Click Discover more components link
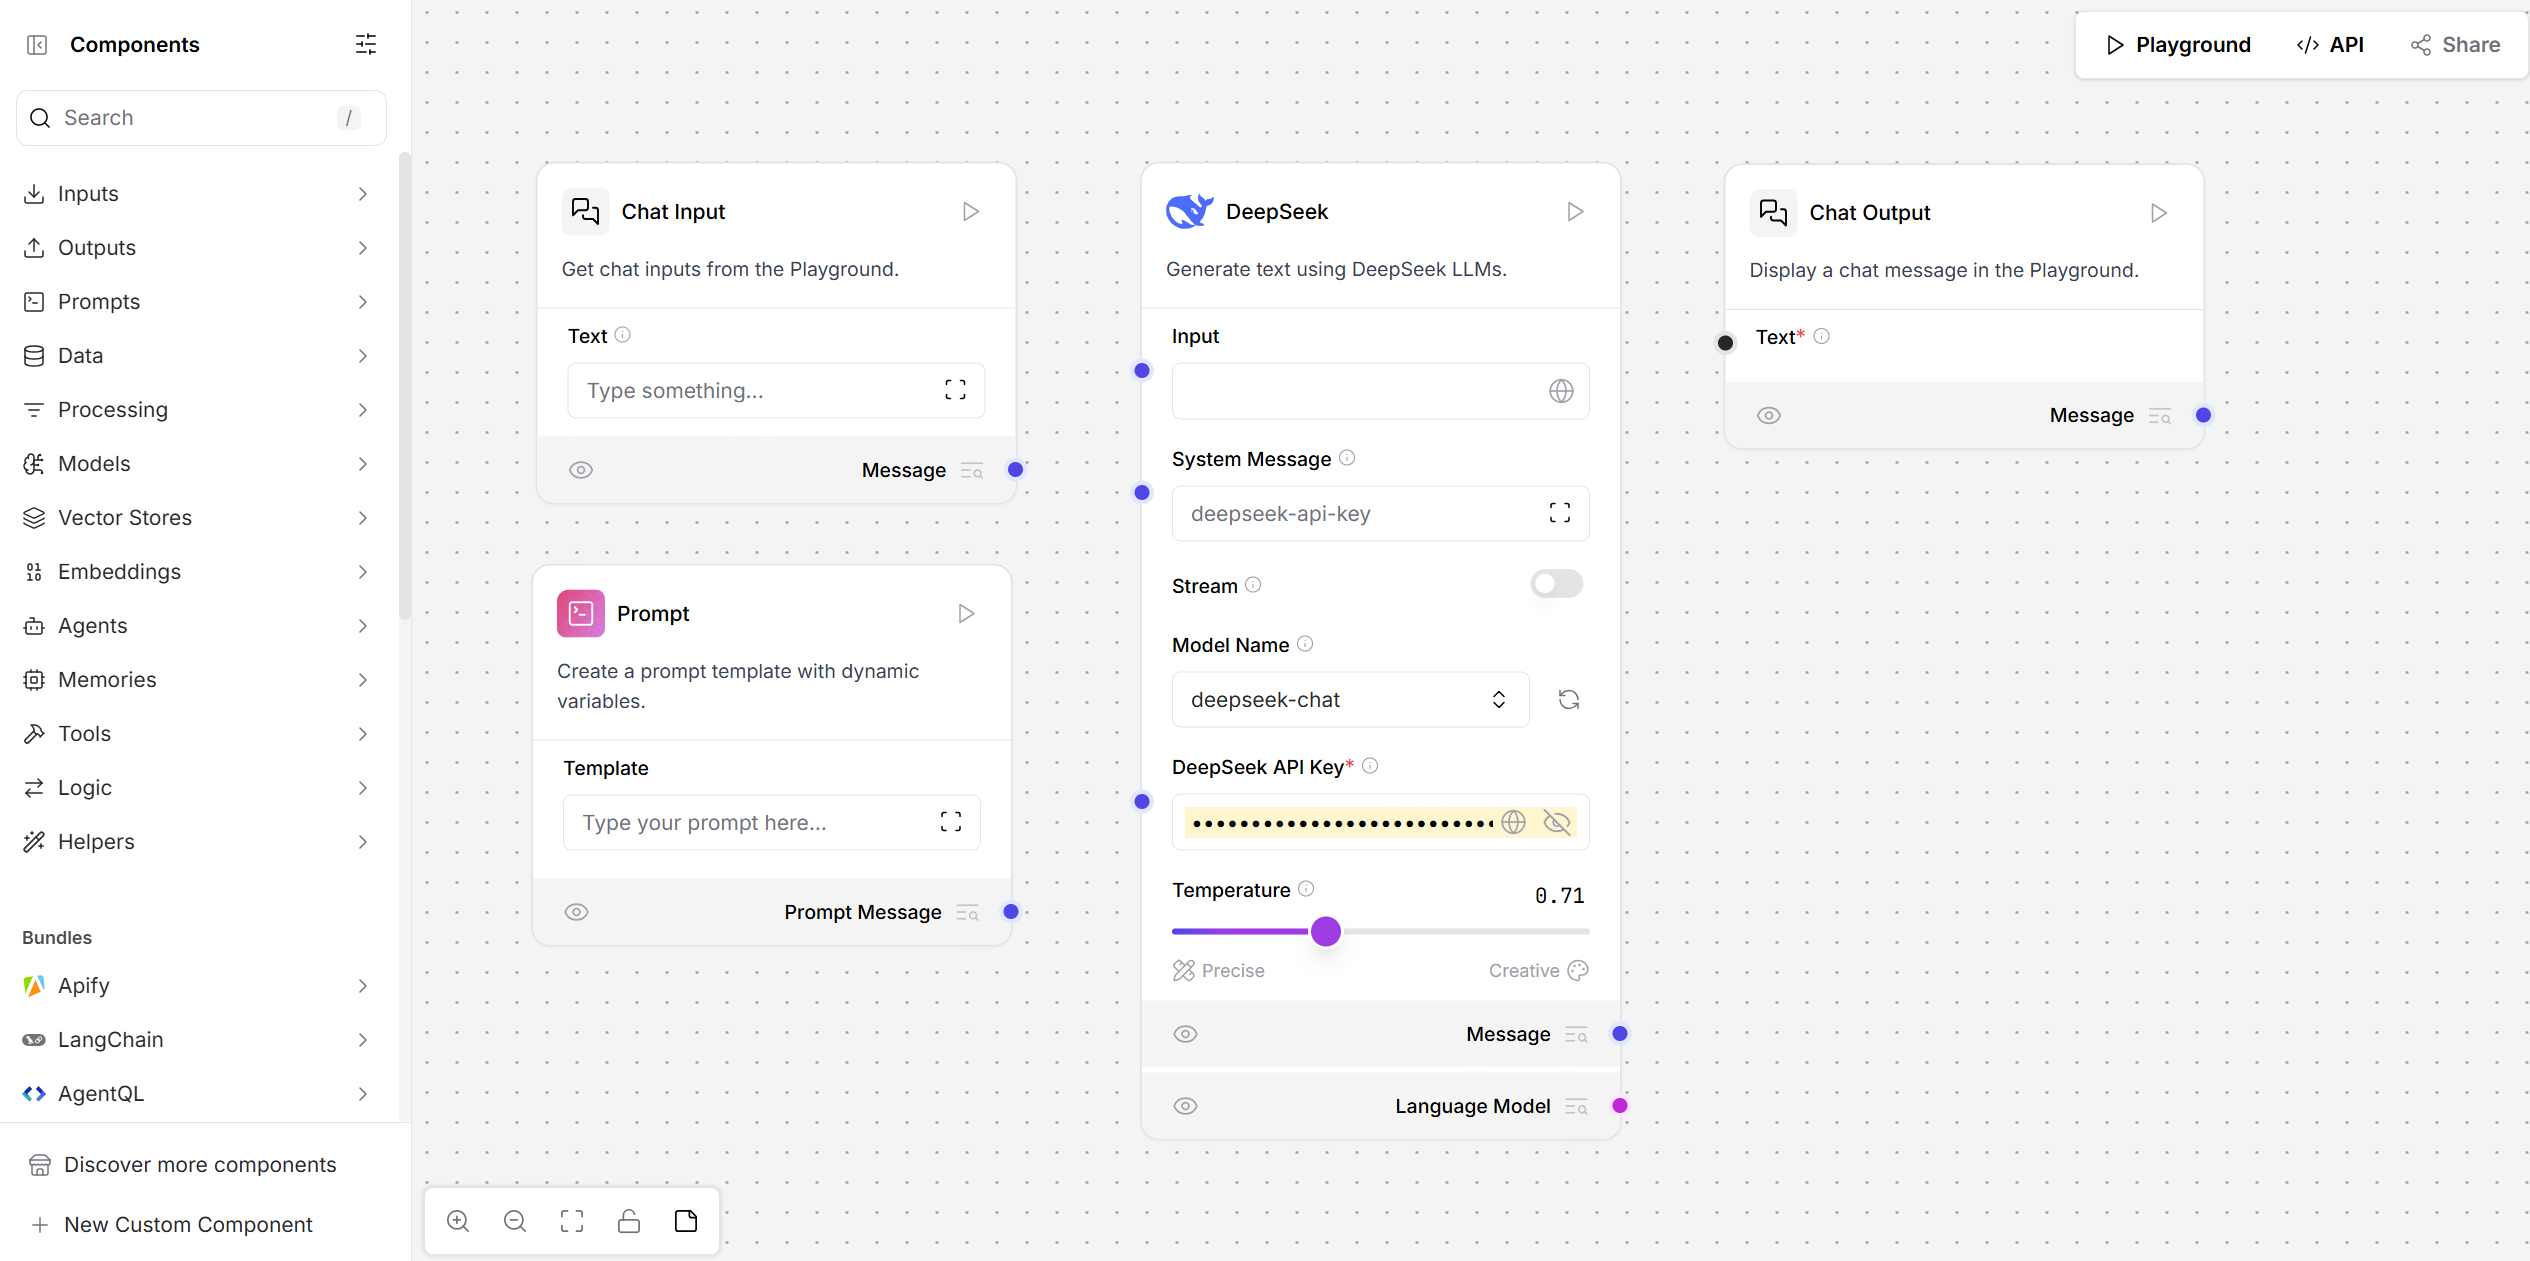 200,1165
